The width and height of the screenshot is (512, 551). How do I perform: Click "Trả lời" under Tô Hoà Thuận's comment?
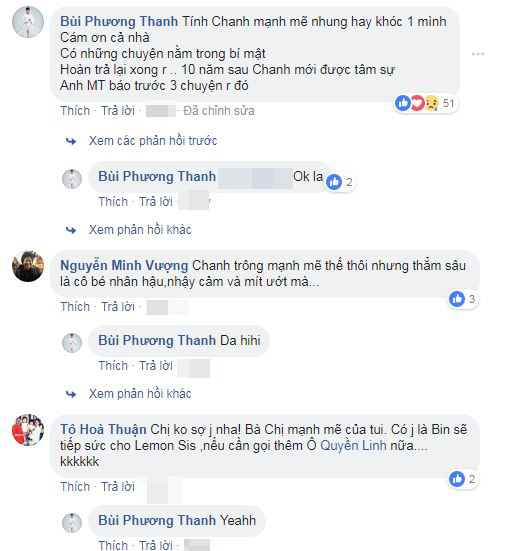(x=118, y=487)
